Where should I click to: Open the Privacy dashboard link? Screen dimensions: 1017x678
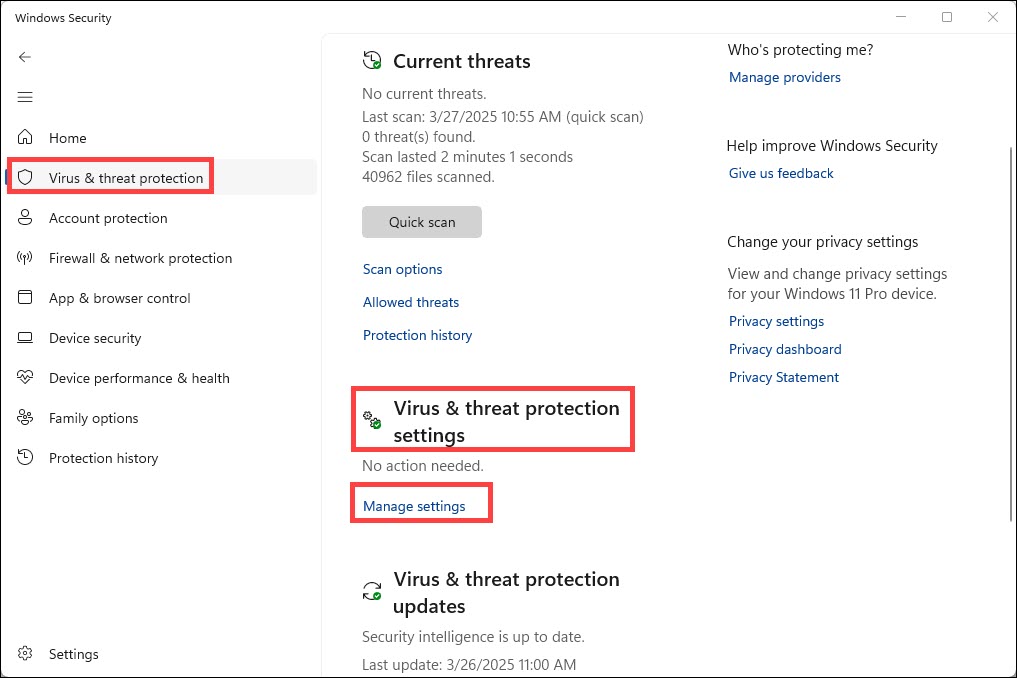coord(785,349)
